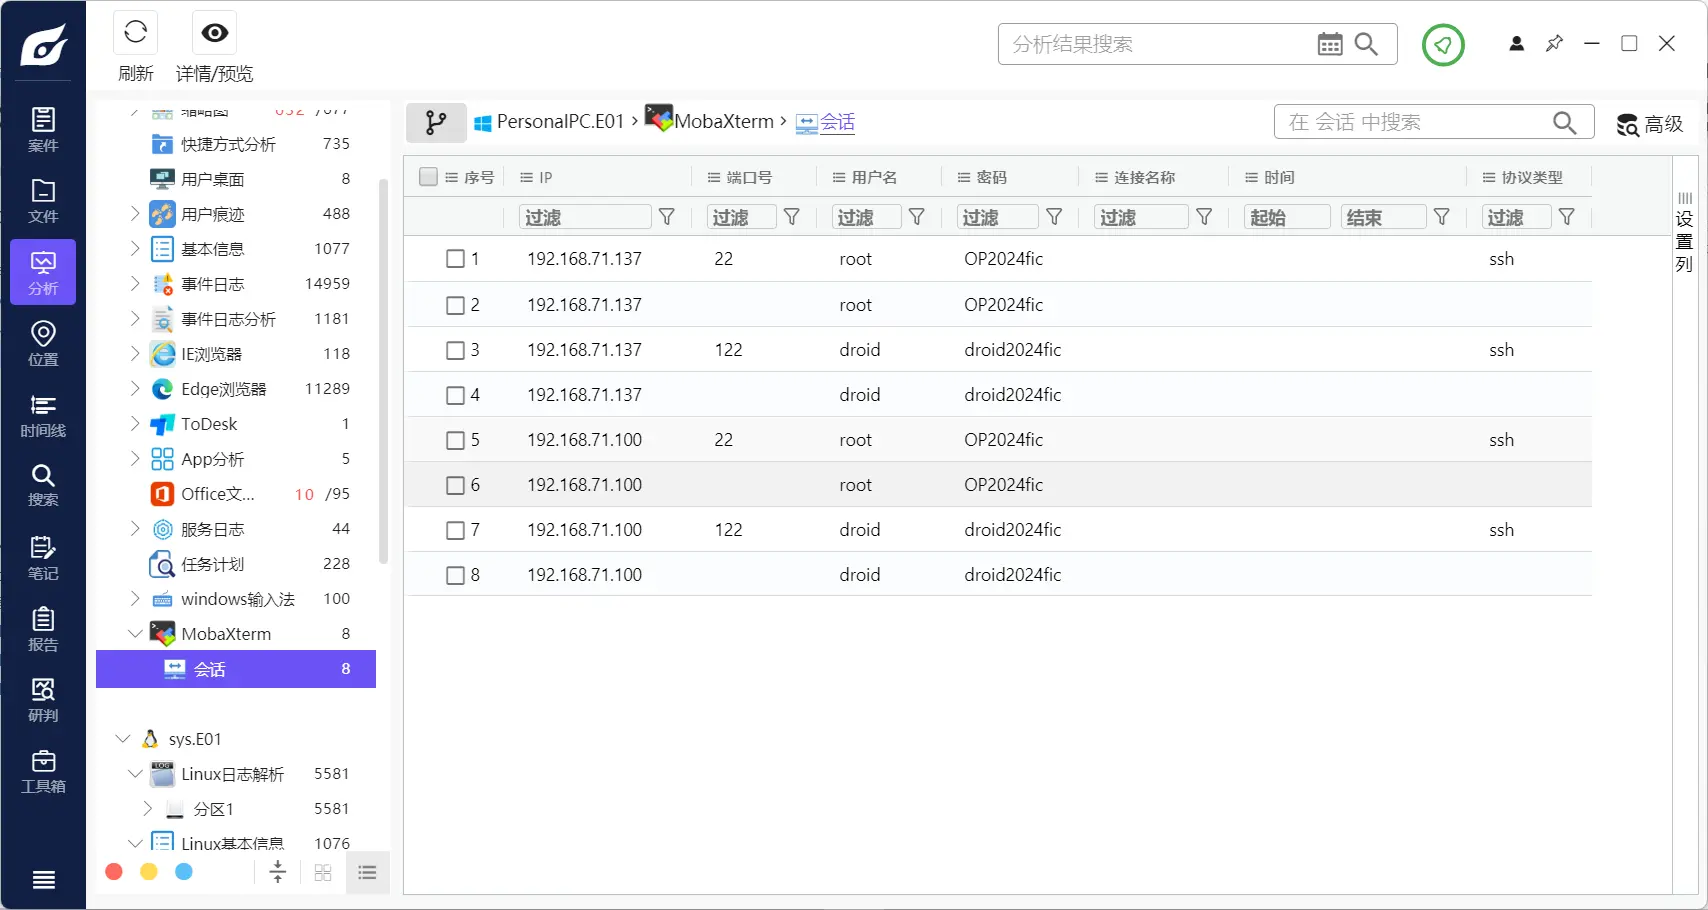Open the Details/Preview (详情/预览) eye icon
1708x910 pixels.
pyautogui.click(x=214, y=33)
